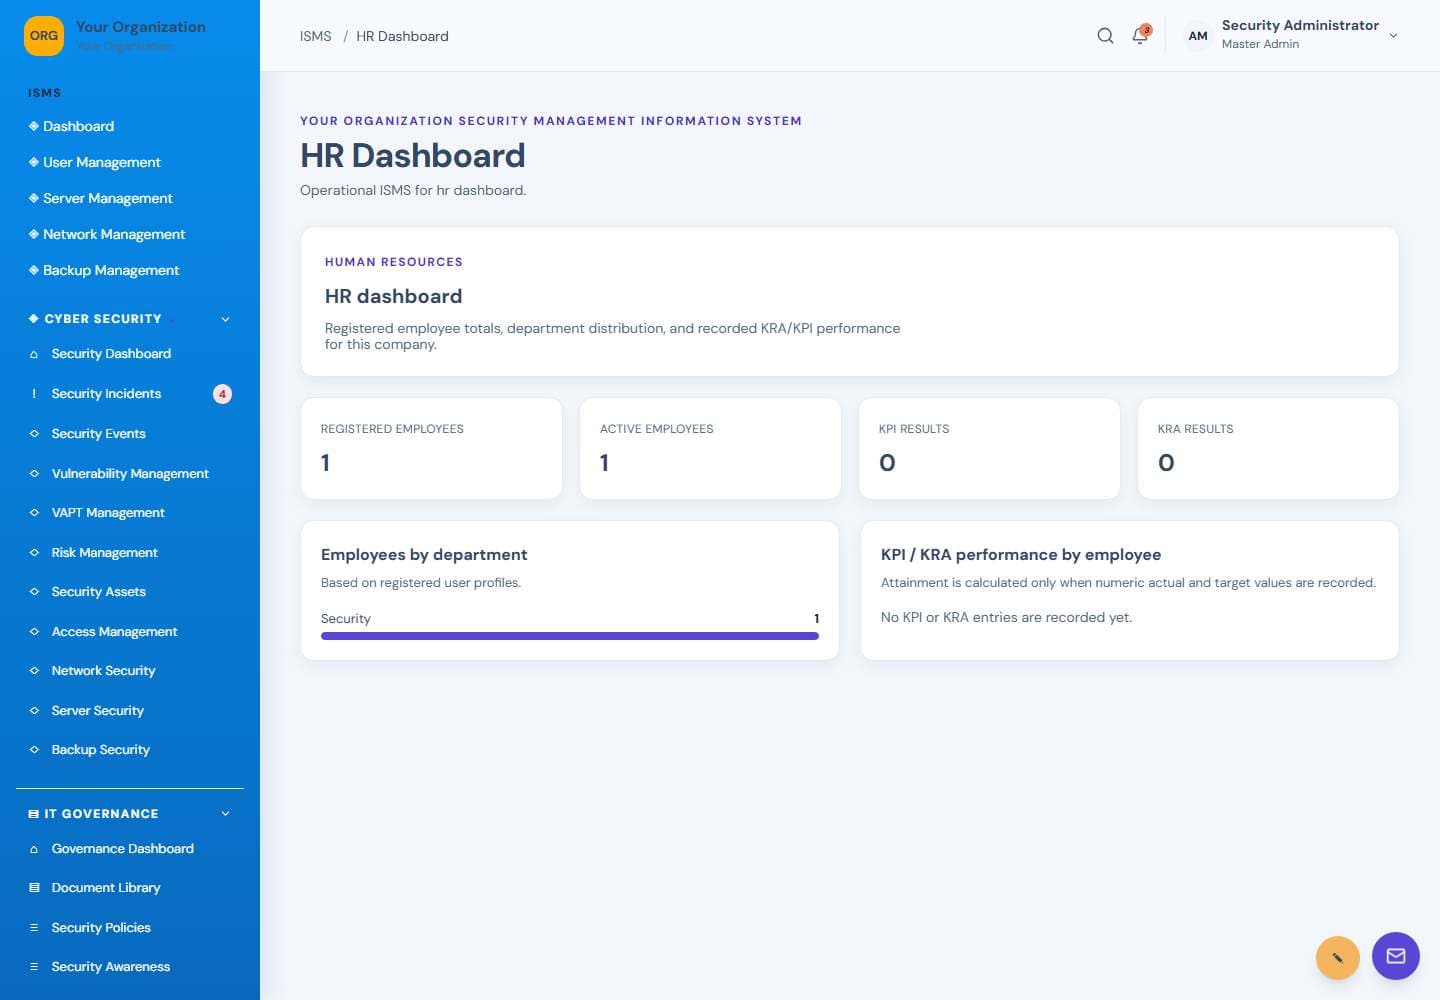Open VAPT Management page
This screenshot has width=1440, height=1000.
[130, 513]
